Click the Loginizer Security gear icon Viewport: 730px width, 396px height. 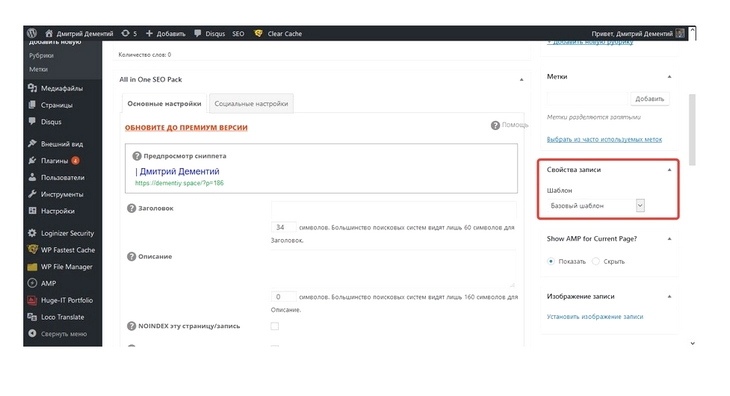pos(32,233)
